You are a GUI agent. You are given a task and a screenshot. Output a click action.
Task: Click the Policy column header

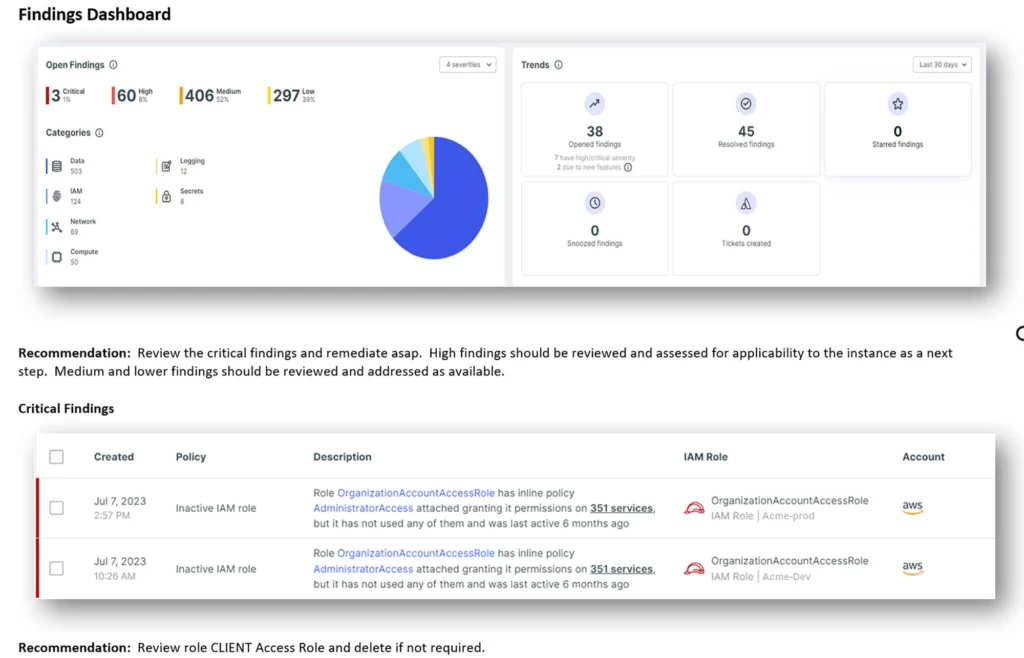pyautogui.click(x=191, y=457)
